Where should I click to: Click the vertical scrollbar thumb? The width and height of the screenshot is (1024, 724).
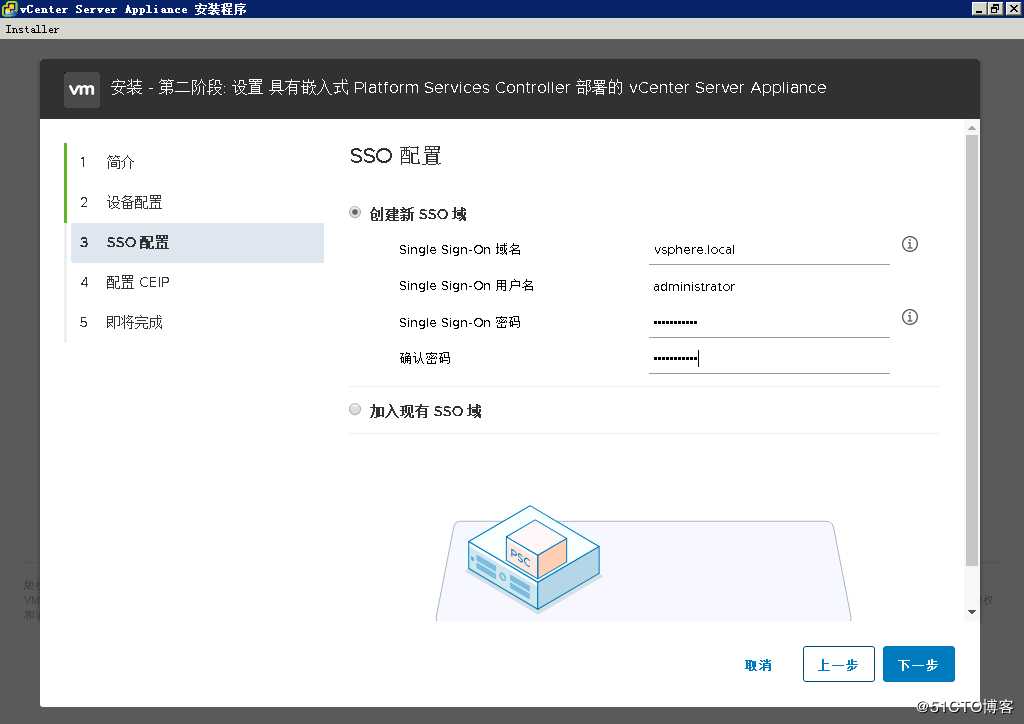972,350
